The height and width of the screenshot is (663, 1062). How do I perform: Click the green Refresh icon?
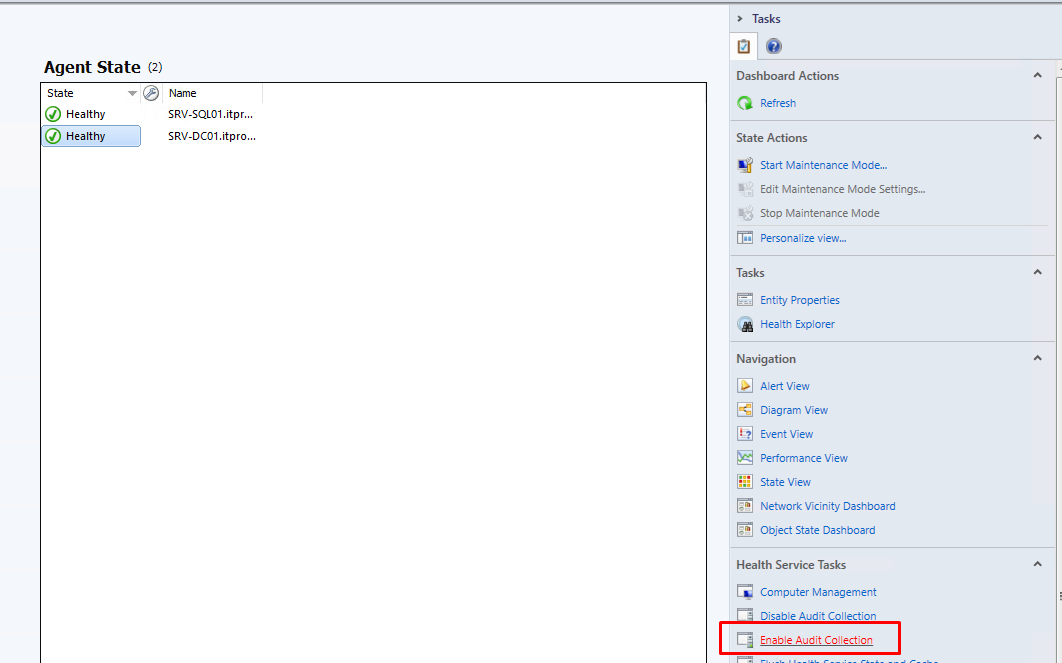[x=745, y=103]
